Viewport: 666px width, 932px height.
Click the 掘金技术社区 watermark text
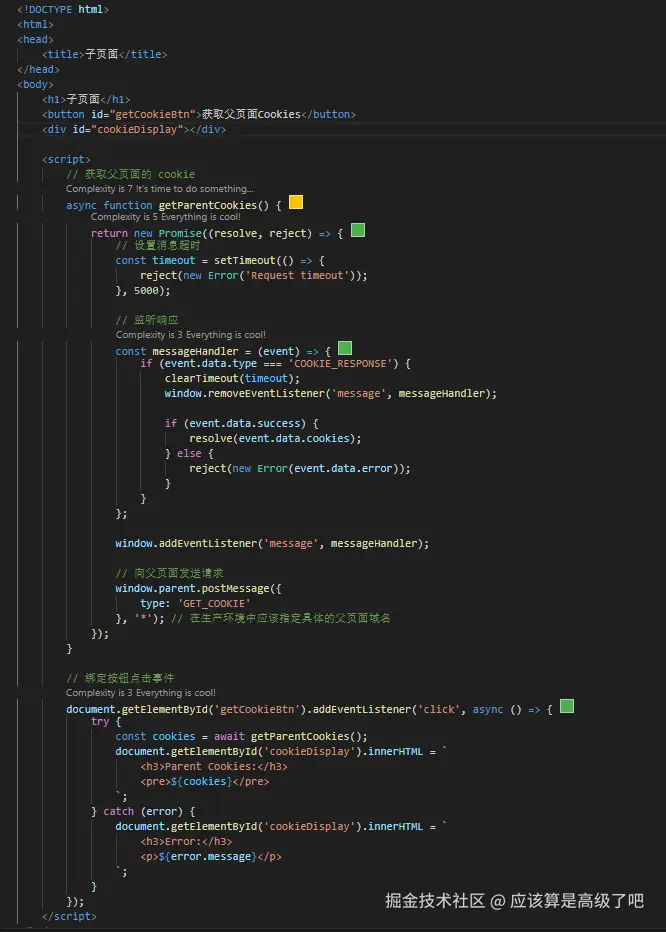435,901
